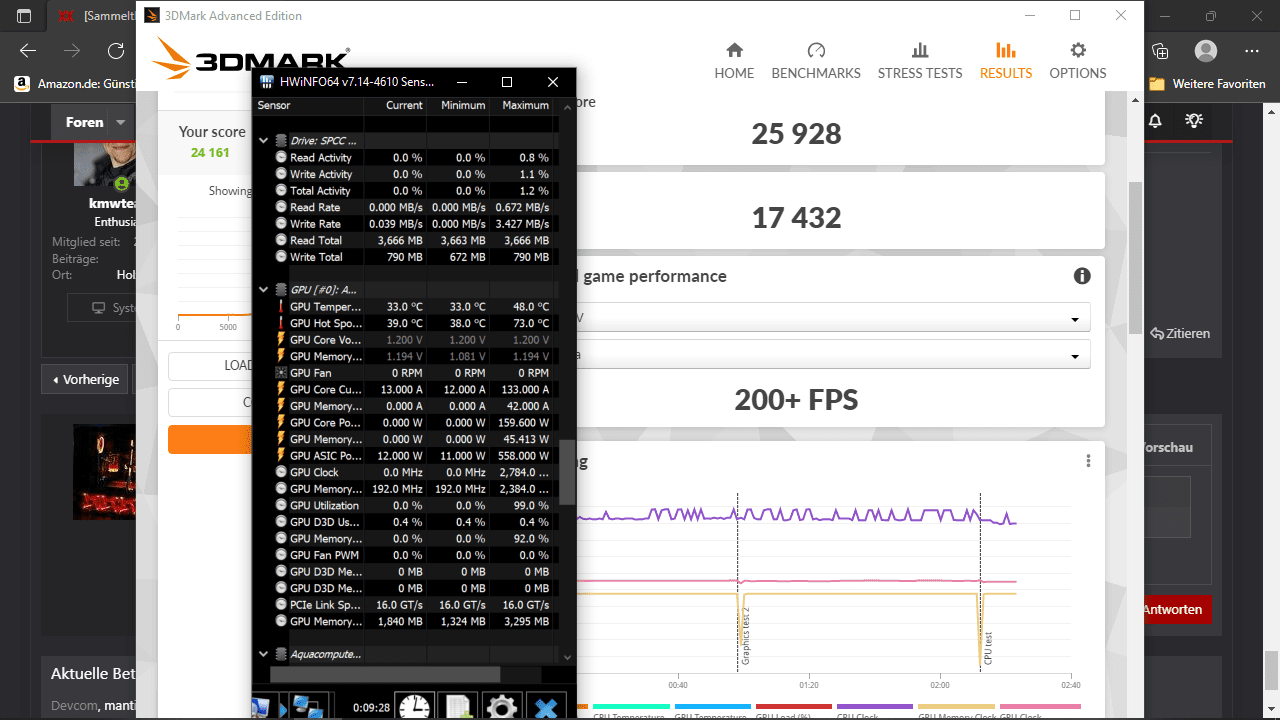Select the PCIe Link Speed row
Image resolution: width=1280 pixels, height=720 pixels.
coord(404,605)
